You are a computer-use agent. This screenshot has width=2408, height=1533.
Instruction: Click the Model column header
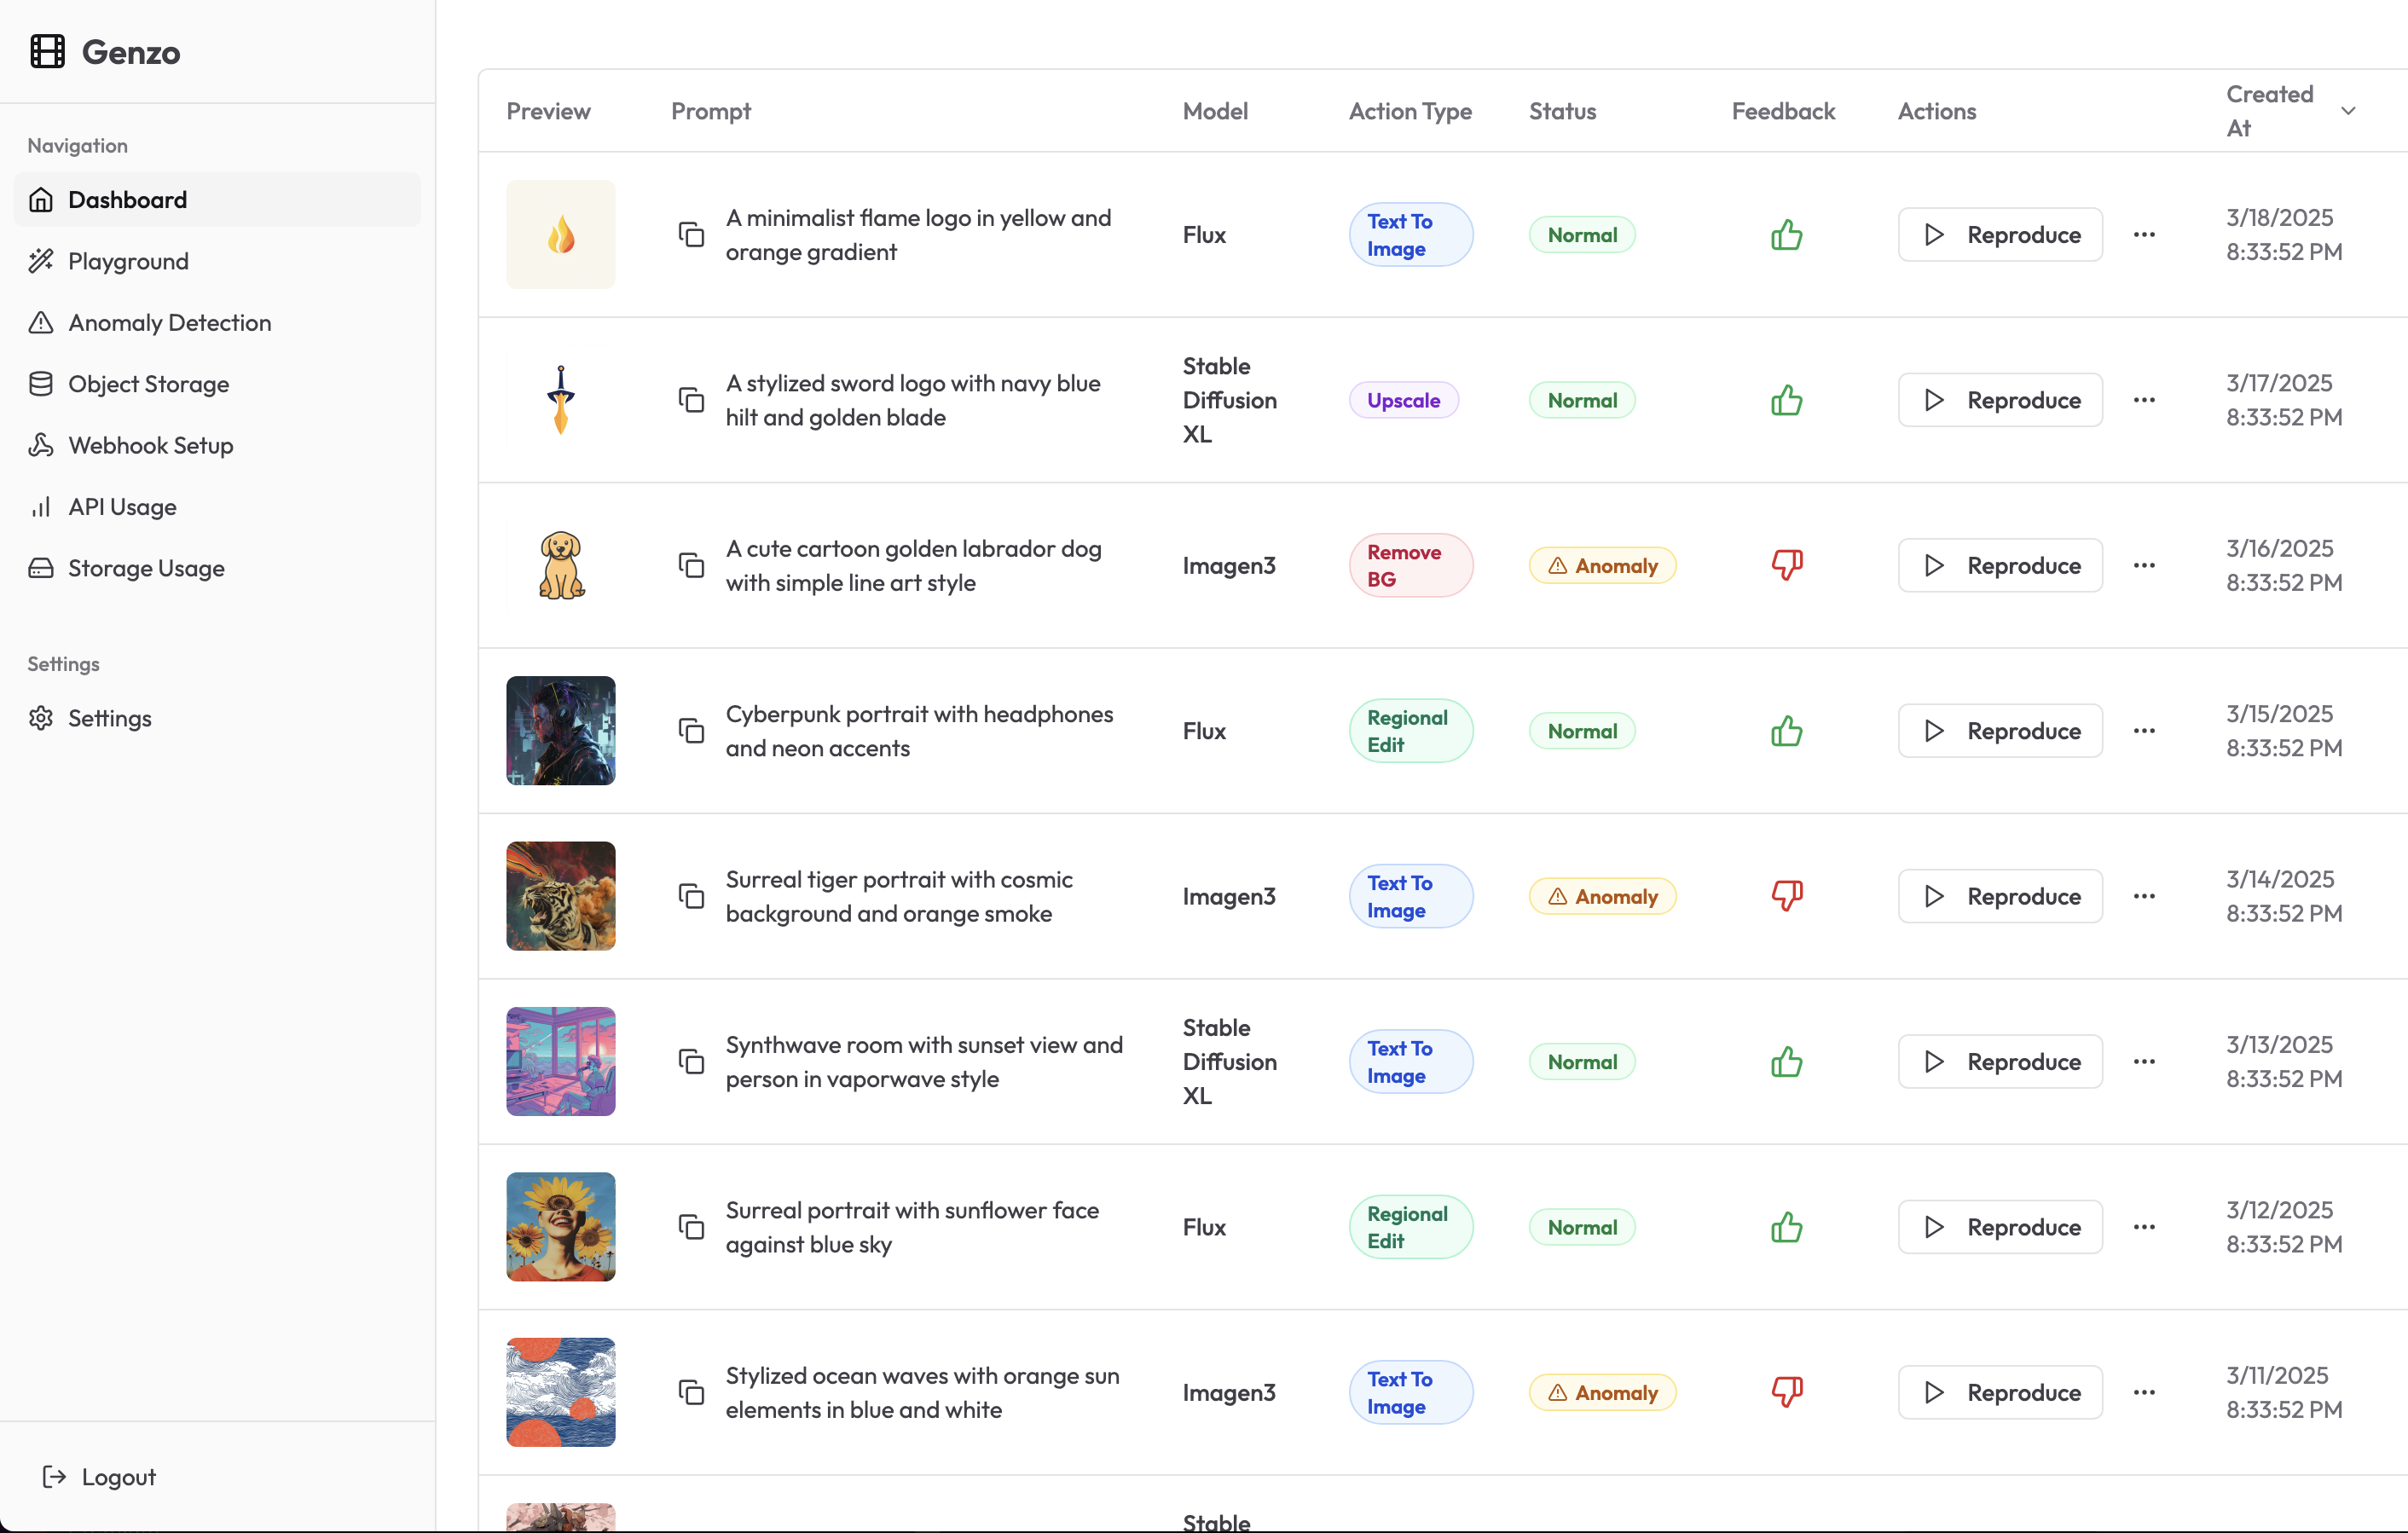[1215, 111]
